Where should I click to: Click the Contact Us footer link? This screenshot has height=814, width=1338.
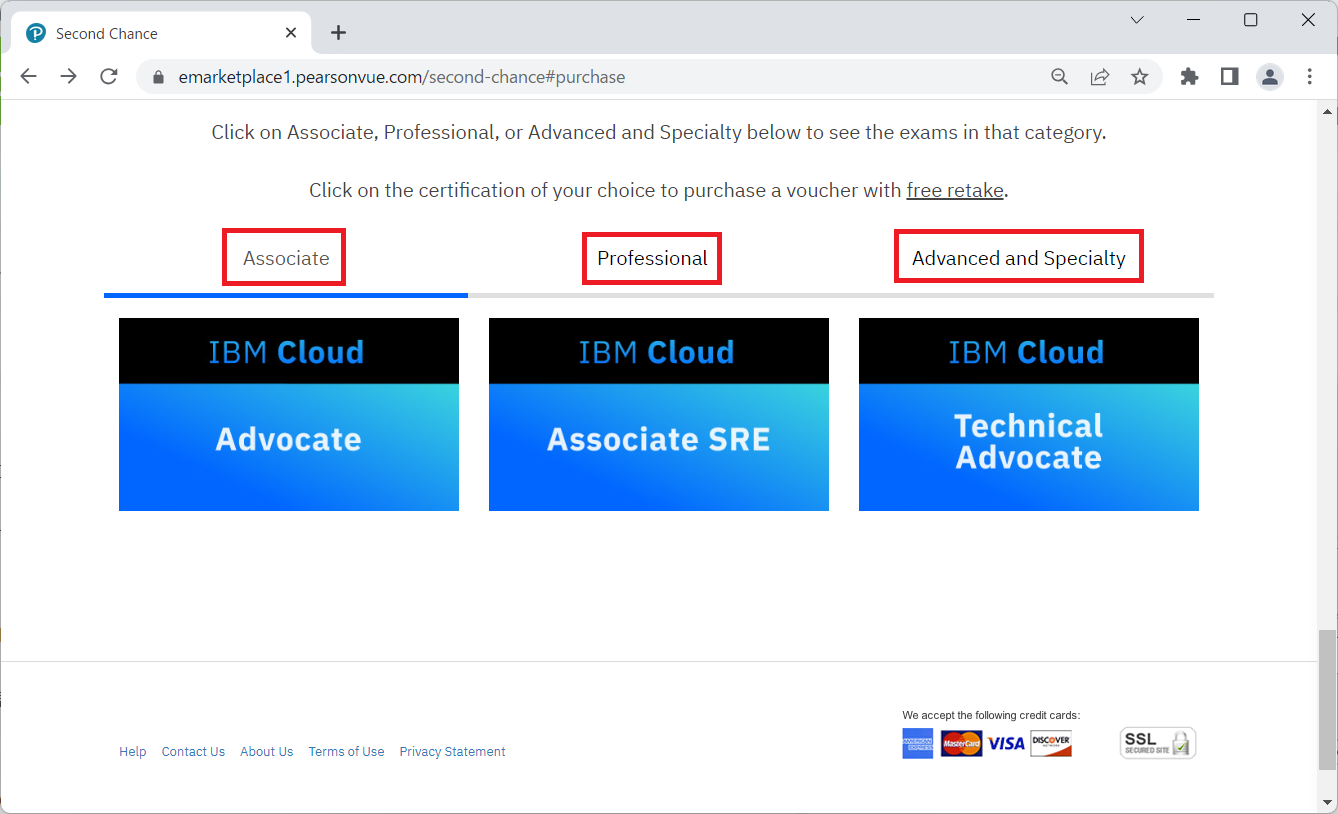(193, 751)
